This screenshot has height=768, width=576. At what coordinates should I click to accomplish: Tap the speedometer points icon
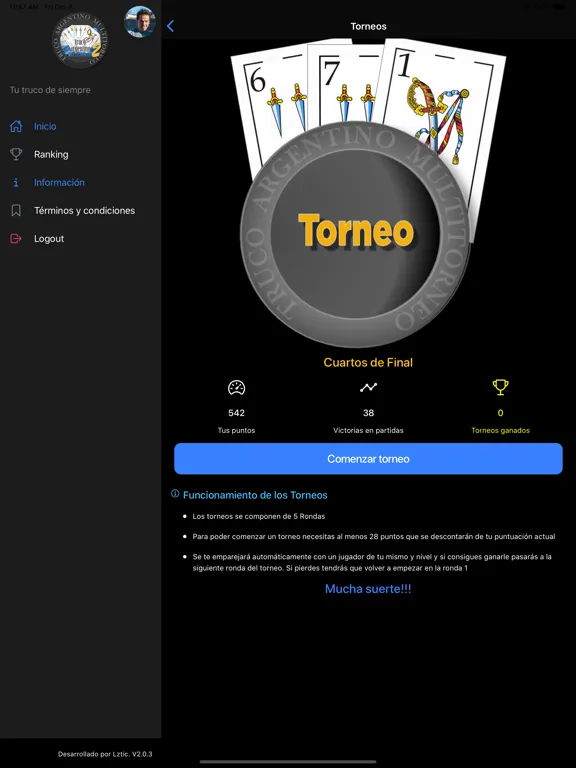tap(237, 387)
